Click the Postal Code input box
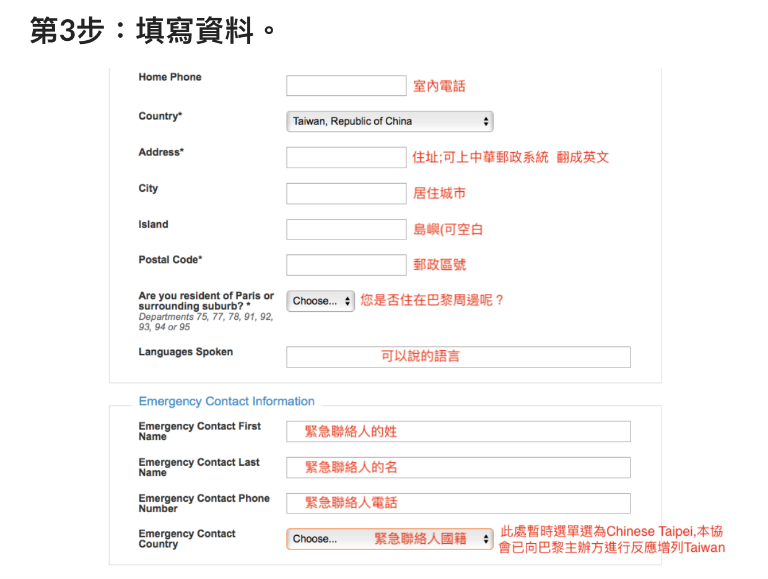Viewport: 768px width, 579px height. [x=346, y=265]
